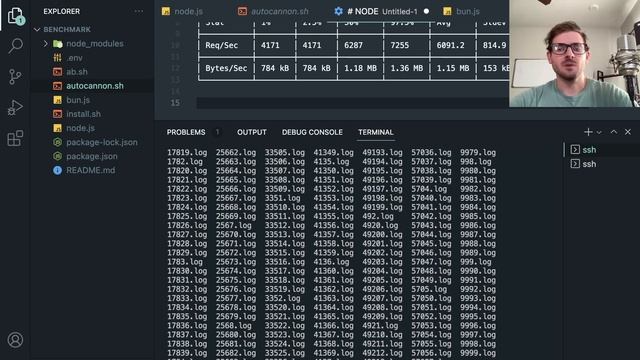Open the OUTPUT panel tab
640x360 pixels.
pos(252,132)
